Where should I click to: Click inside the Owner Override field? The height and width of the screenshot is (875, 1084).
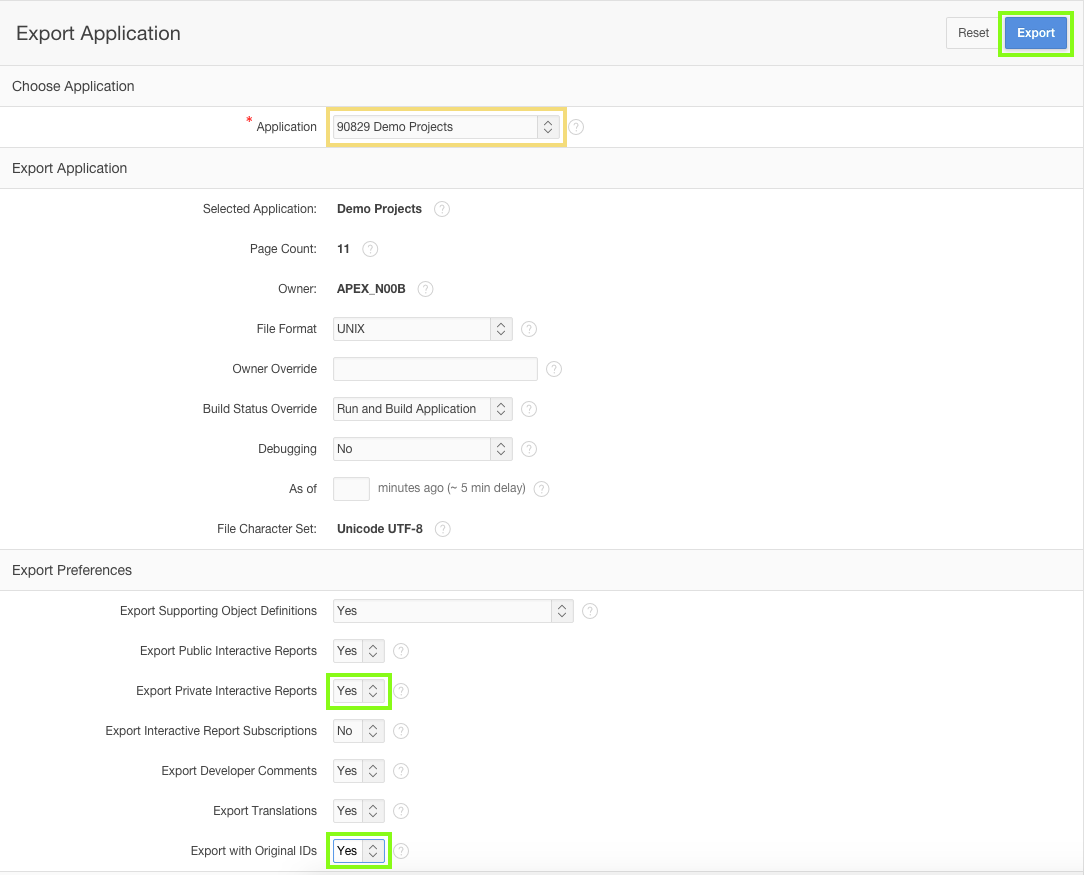pos(434,369)
